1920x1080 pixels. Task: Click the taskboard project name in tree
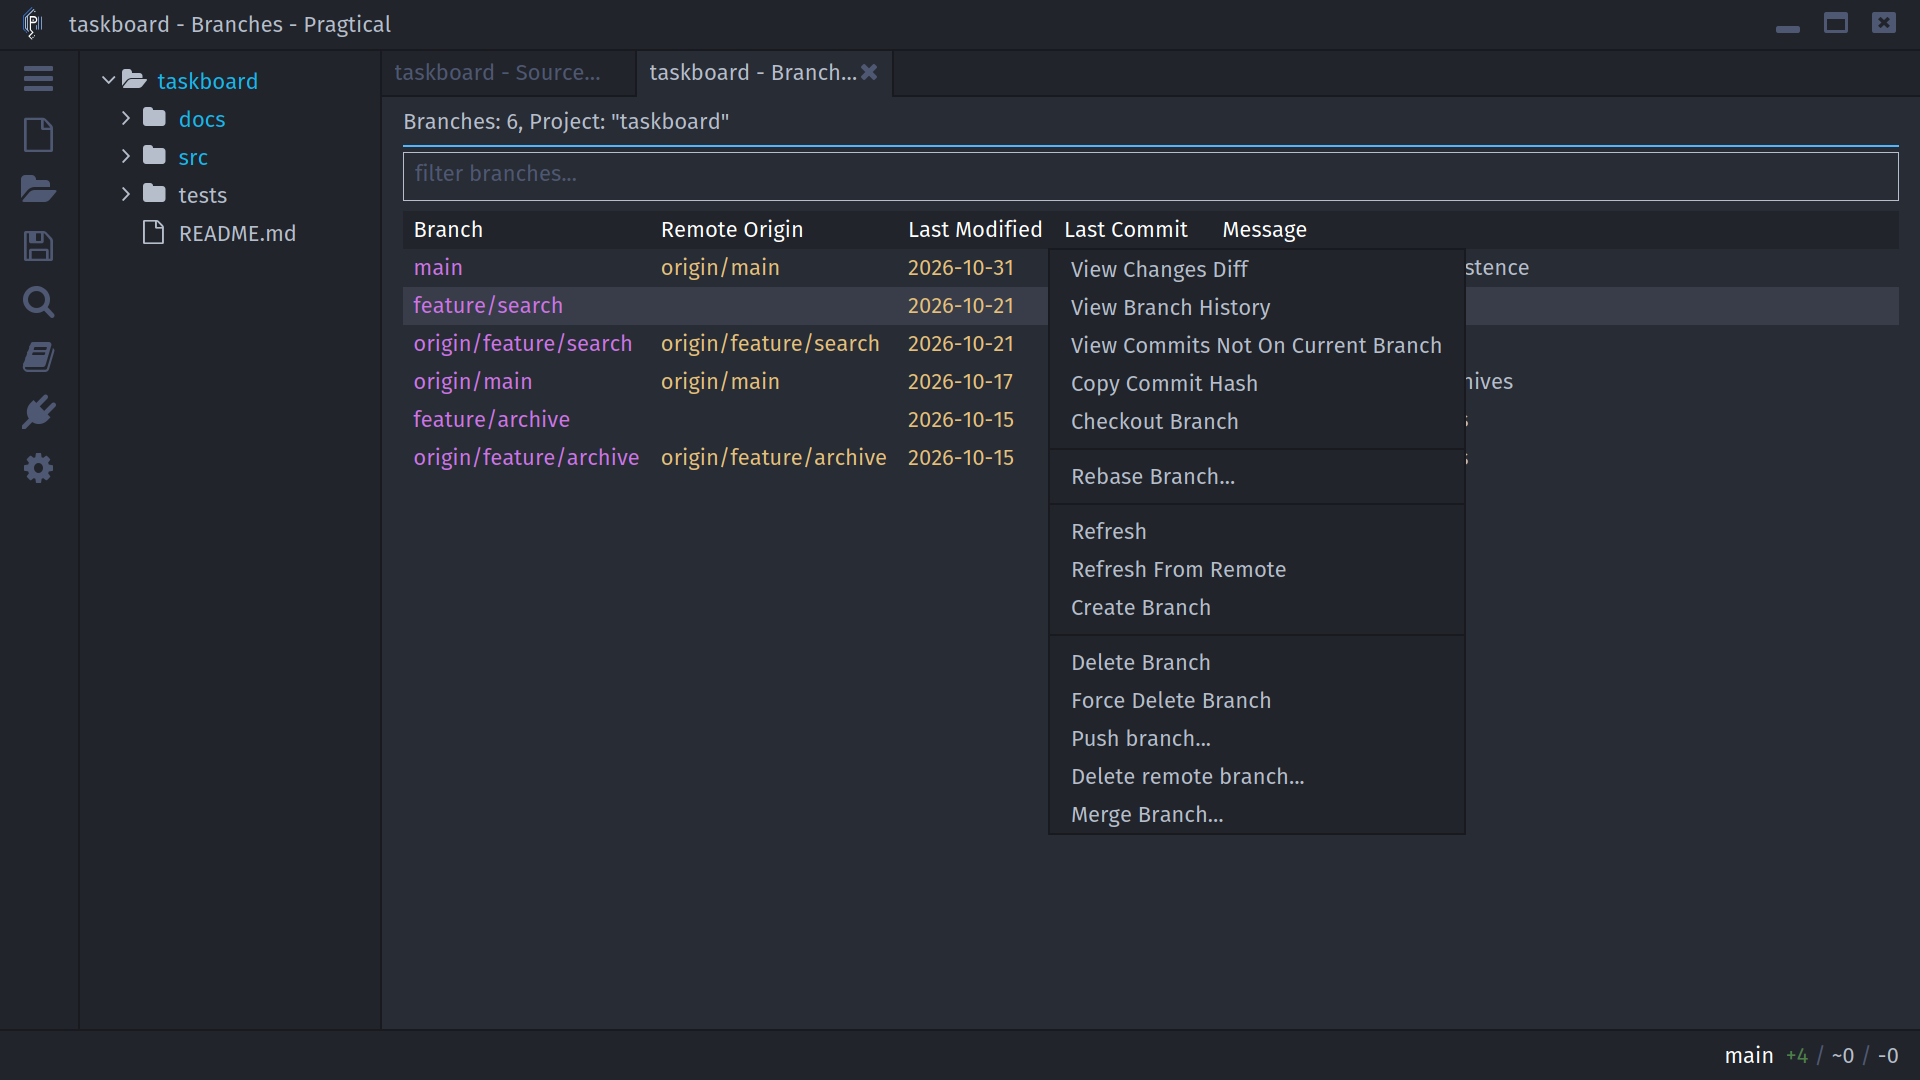(207, 81)
